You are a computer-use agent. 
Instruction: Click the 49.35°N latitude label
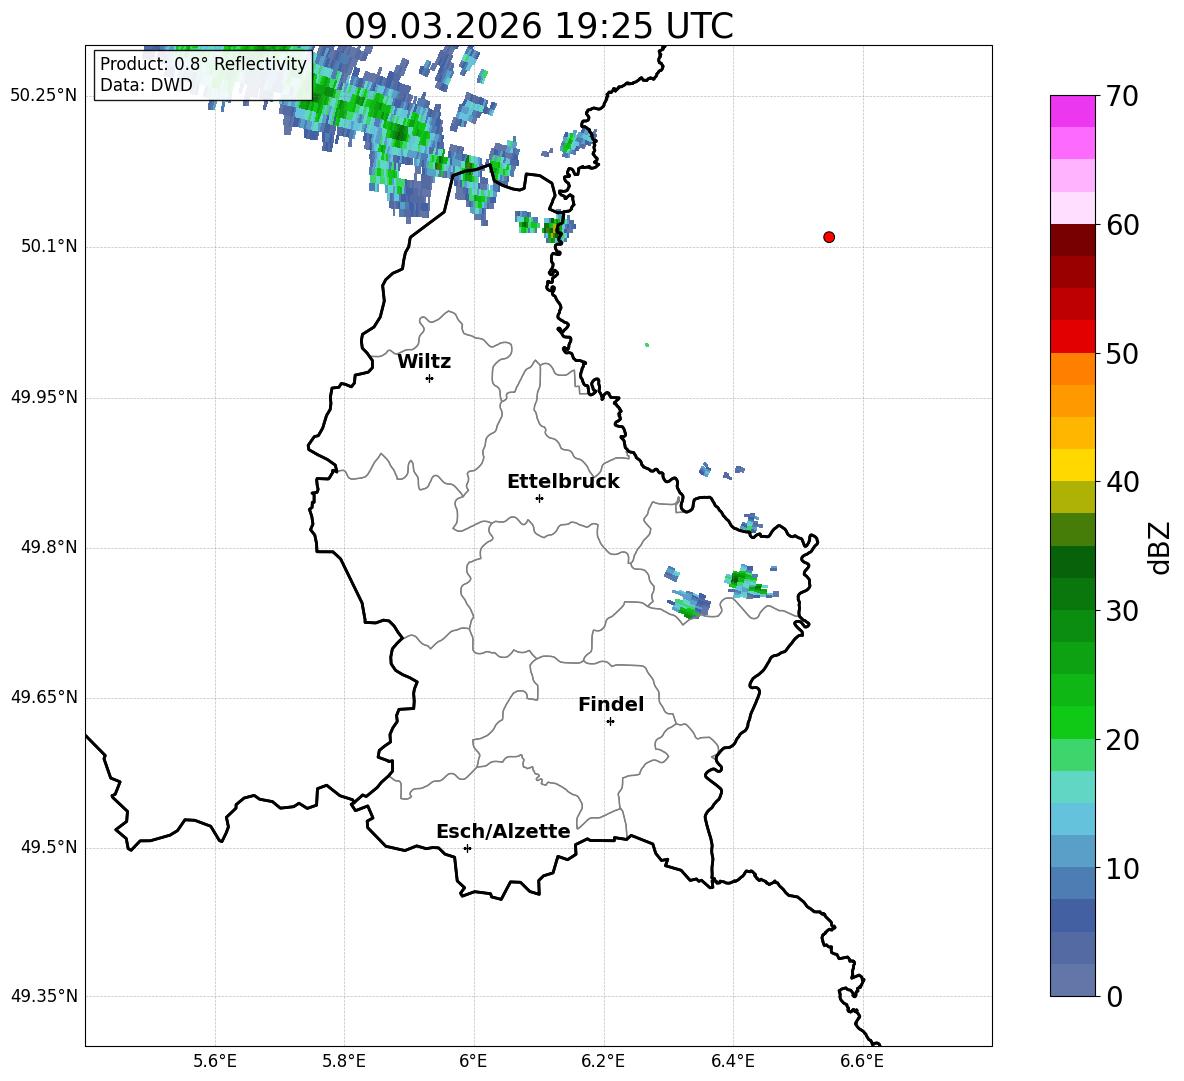(44, 996)
